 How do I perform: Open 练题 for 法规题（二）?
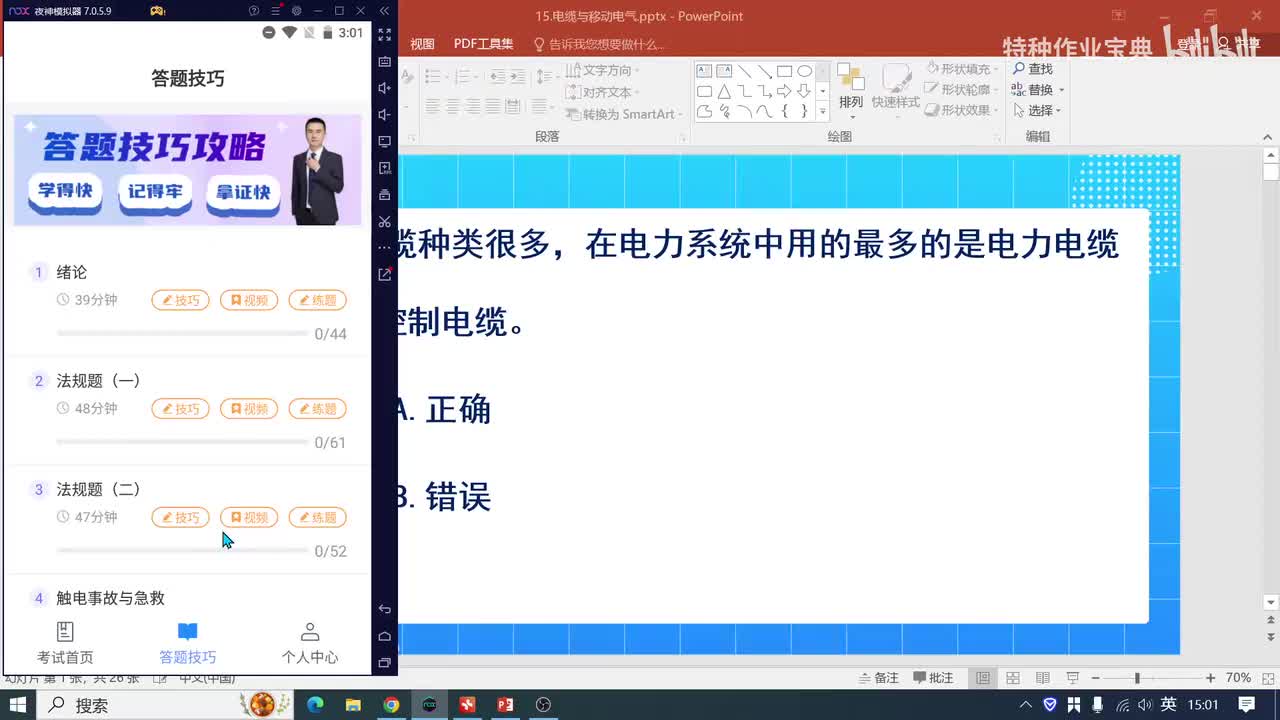[317, 517]
